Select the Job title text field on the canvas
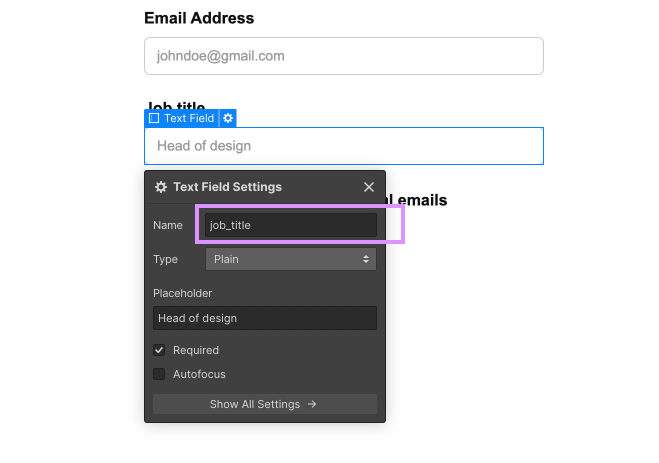This screenshot has width=659, height=463. click(x=343, y=146)
